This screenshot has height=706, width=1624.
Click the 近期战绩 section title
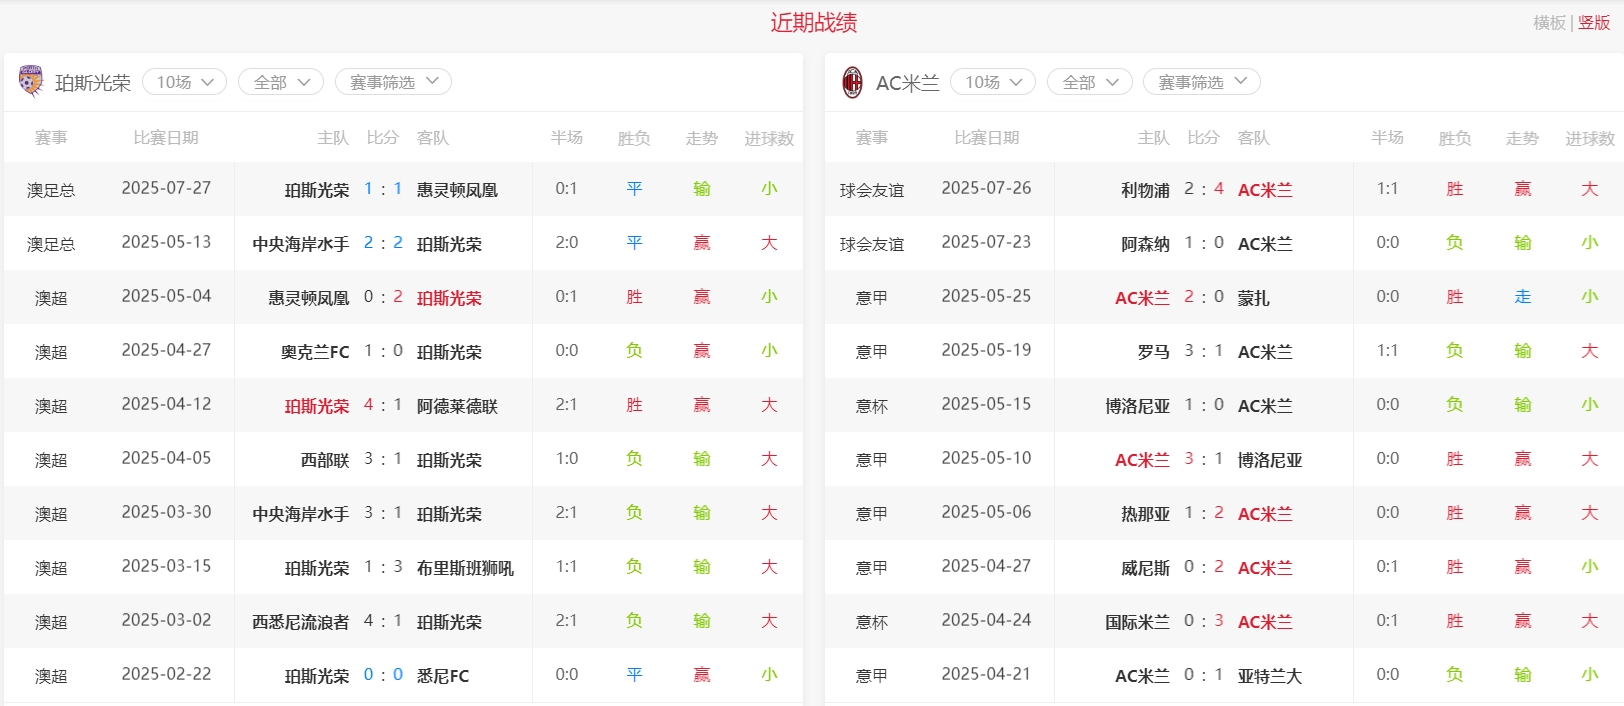click(x=813, y=23)
